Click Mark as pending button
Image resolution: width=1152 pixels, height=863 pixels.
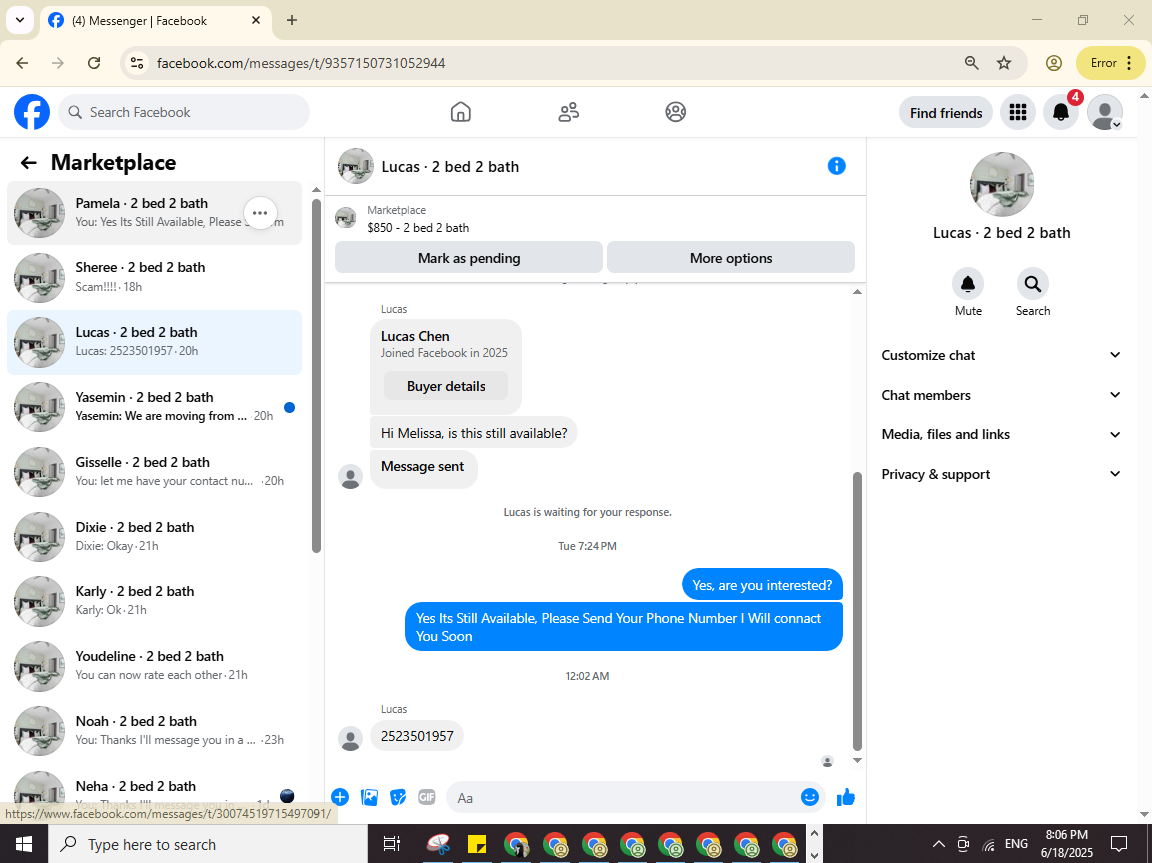pyautogui.click(x=469, y=258)
